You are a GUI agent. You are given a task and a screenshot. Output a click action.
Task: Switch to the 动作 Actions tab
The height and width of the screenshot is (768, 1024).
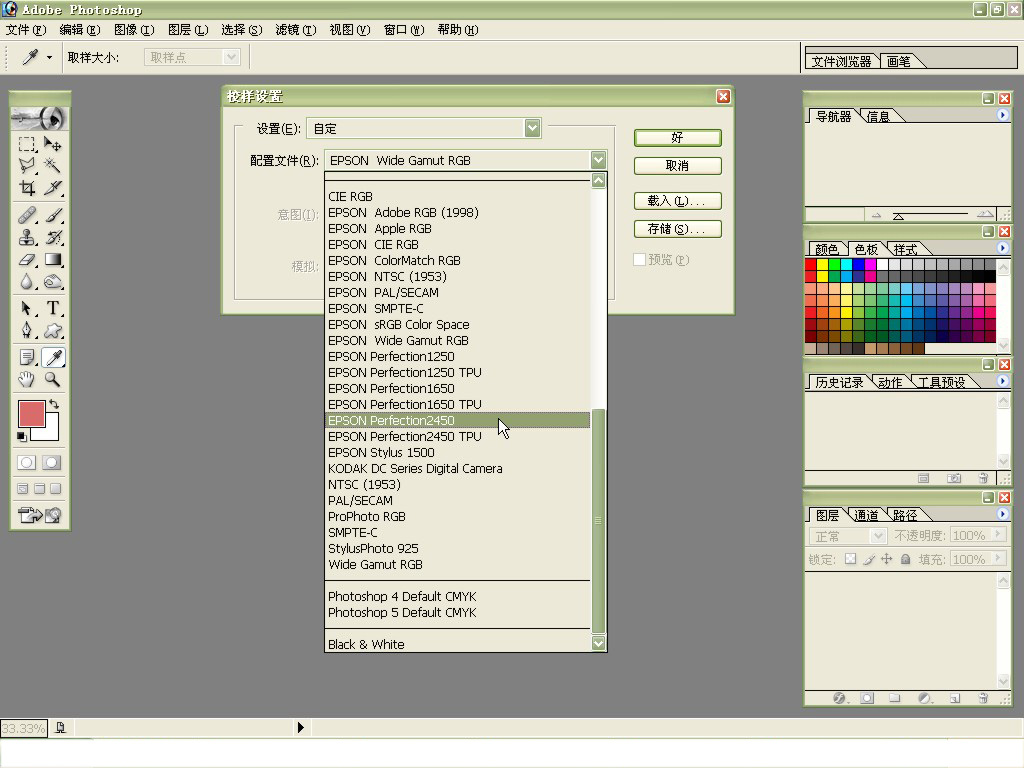tap(889, 383)
